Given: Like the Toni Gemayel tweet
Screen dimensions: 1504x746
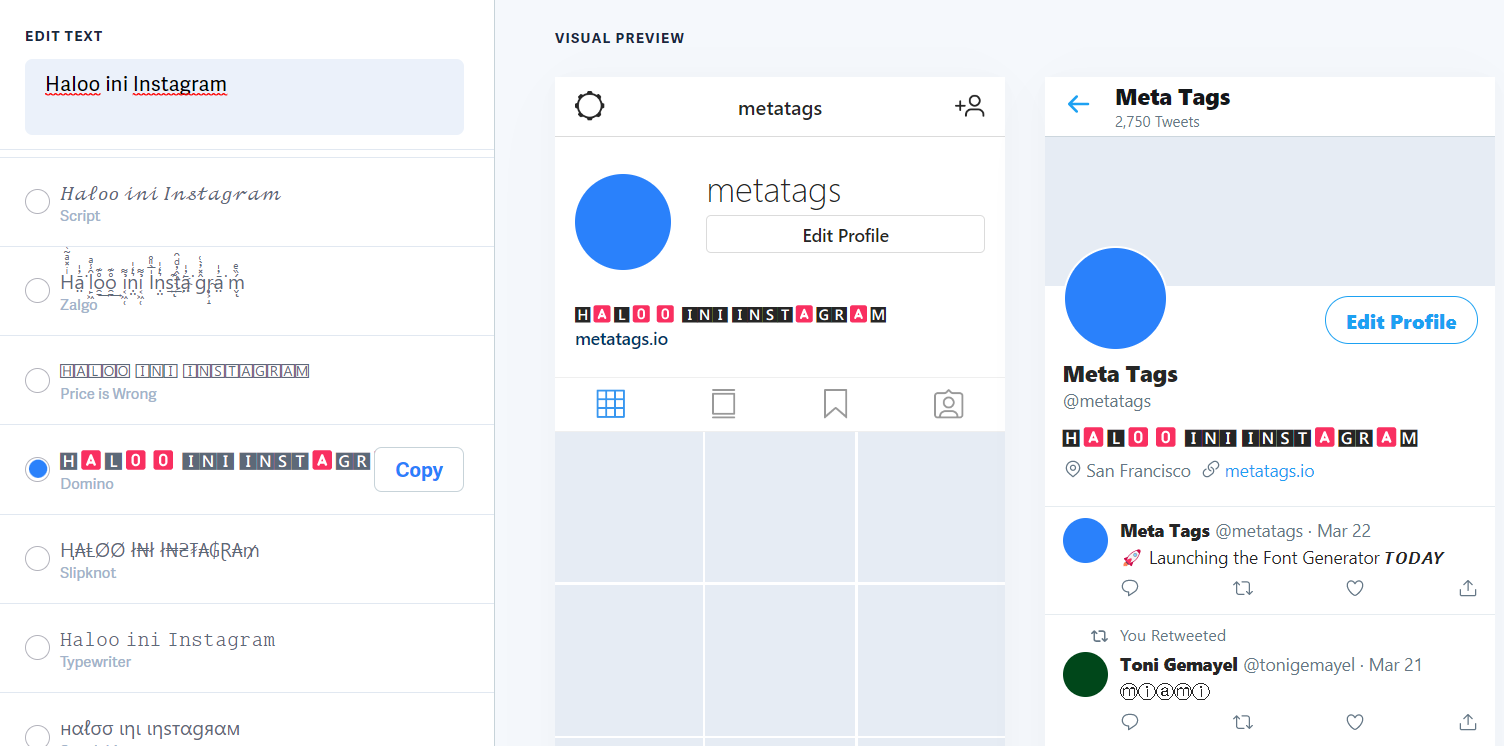Looking at the screenshot, I should 1355,722.
